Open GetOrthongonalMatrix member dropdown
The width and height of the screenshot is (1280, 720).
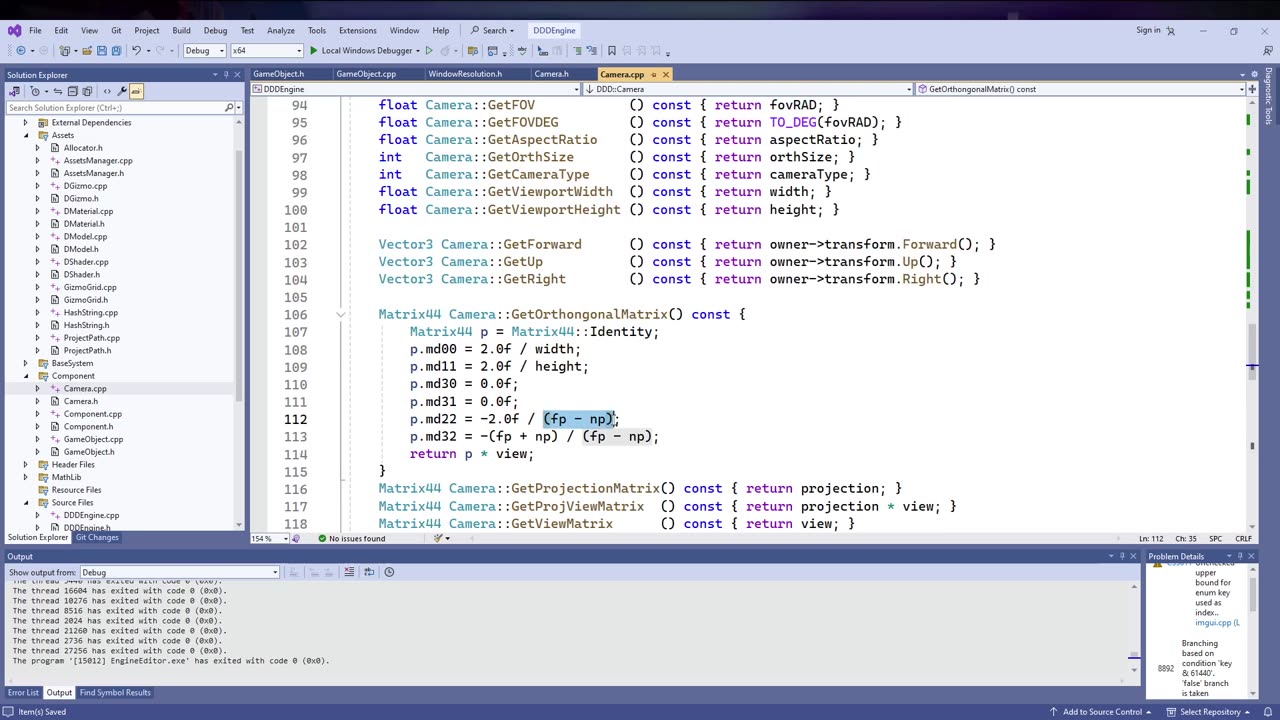(1080, 89)
